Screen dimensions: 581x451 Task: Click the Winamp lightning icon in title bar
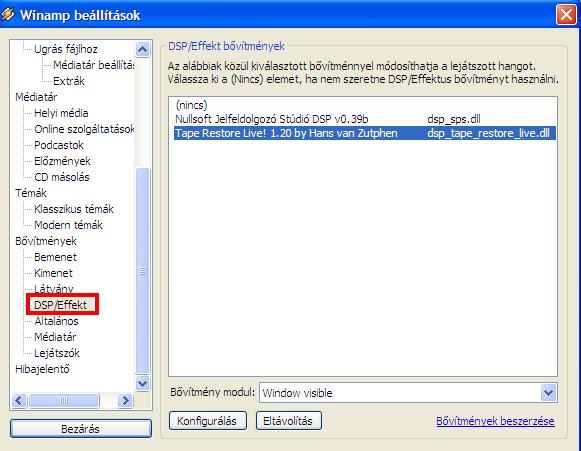[x=8, y=14]
